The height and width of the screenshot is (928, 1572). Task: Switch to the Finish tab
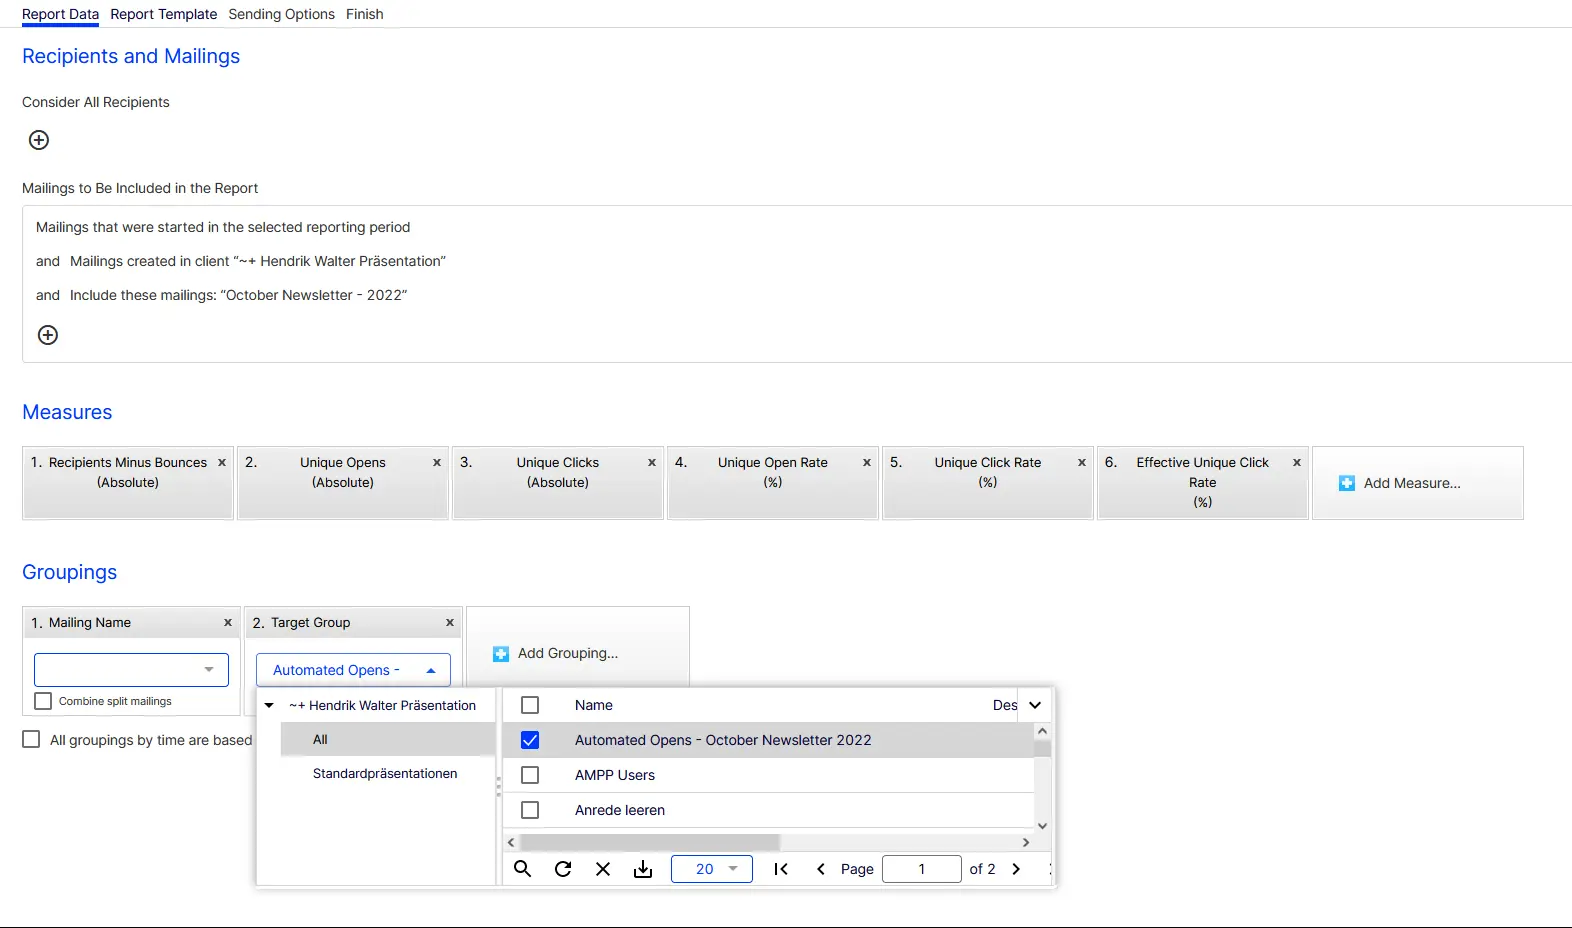pos(365,14)
